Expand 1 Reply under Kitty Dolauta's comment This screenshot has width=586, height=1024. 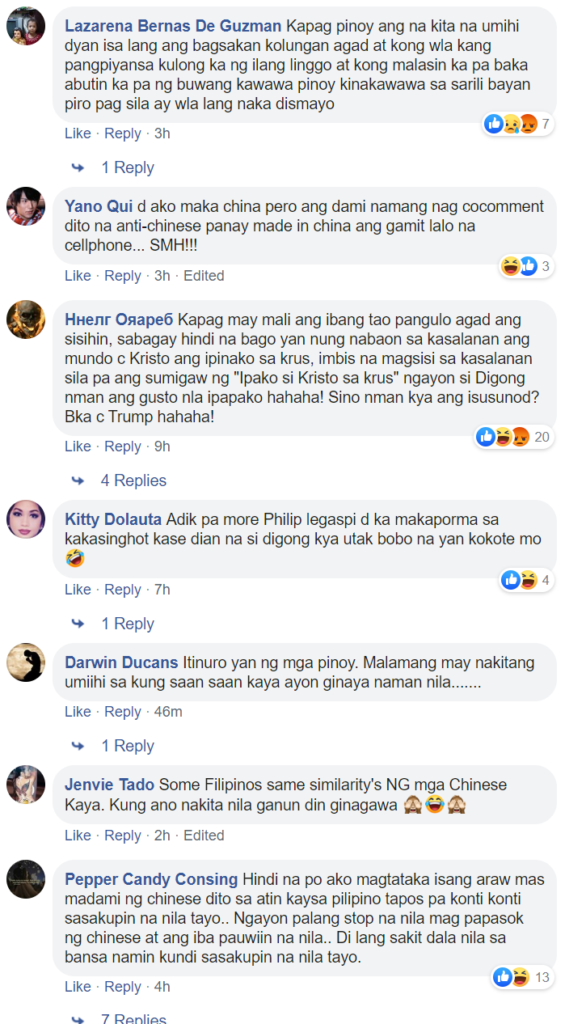pos(127,624)
